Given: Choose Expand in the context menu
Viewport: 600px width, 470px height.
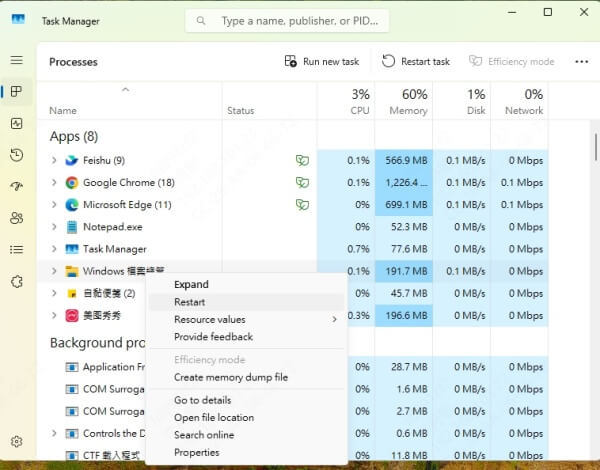Looking at the screenshot, I should (246, 284).
